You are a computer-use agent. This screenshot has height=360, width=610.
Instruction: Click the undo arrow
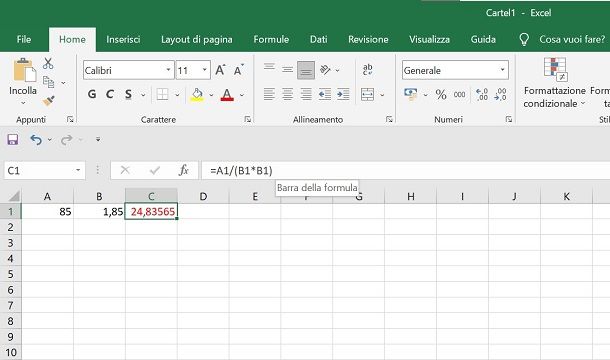36,139
